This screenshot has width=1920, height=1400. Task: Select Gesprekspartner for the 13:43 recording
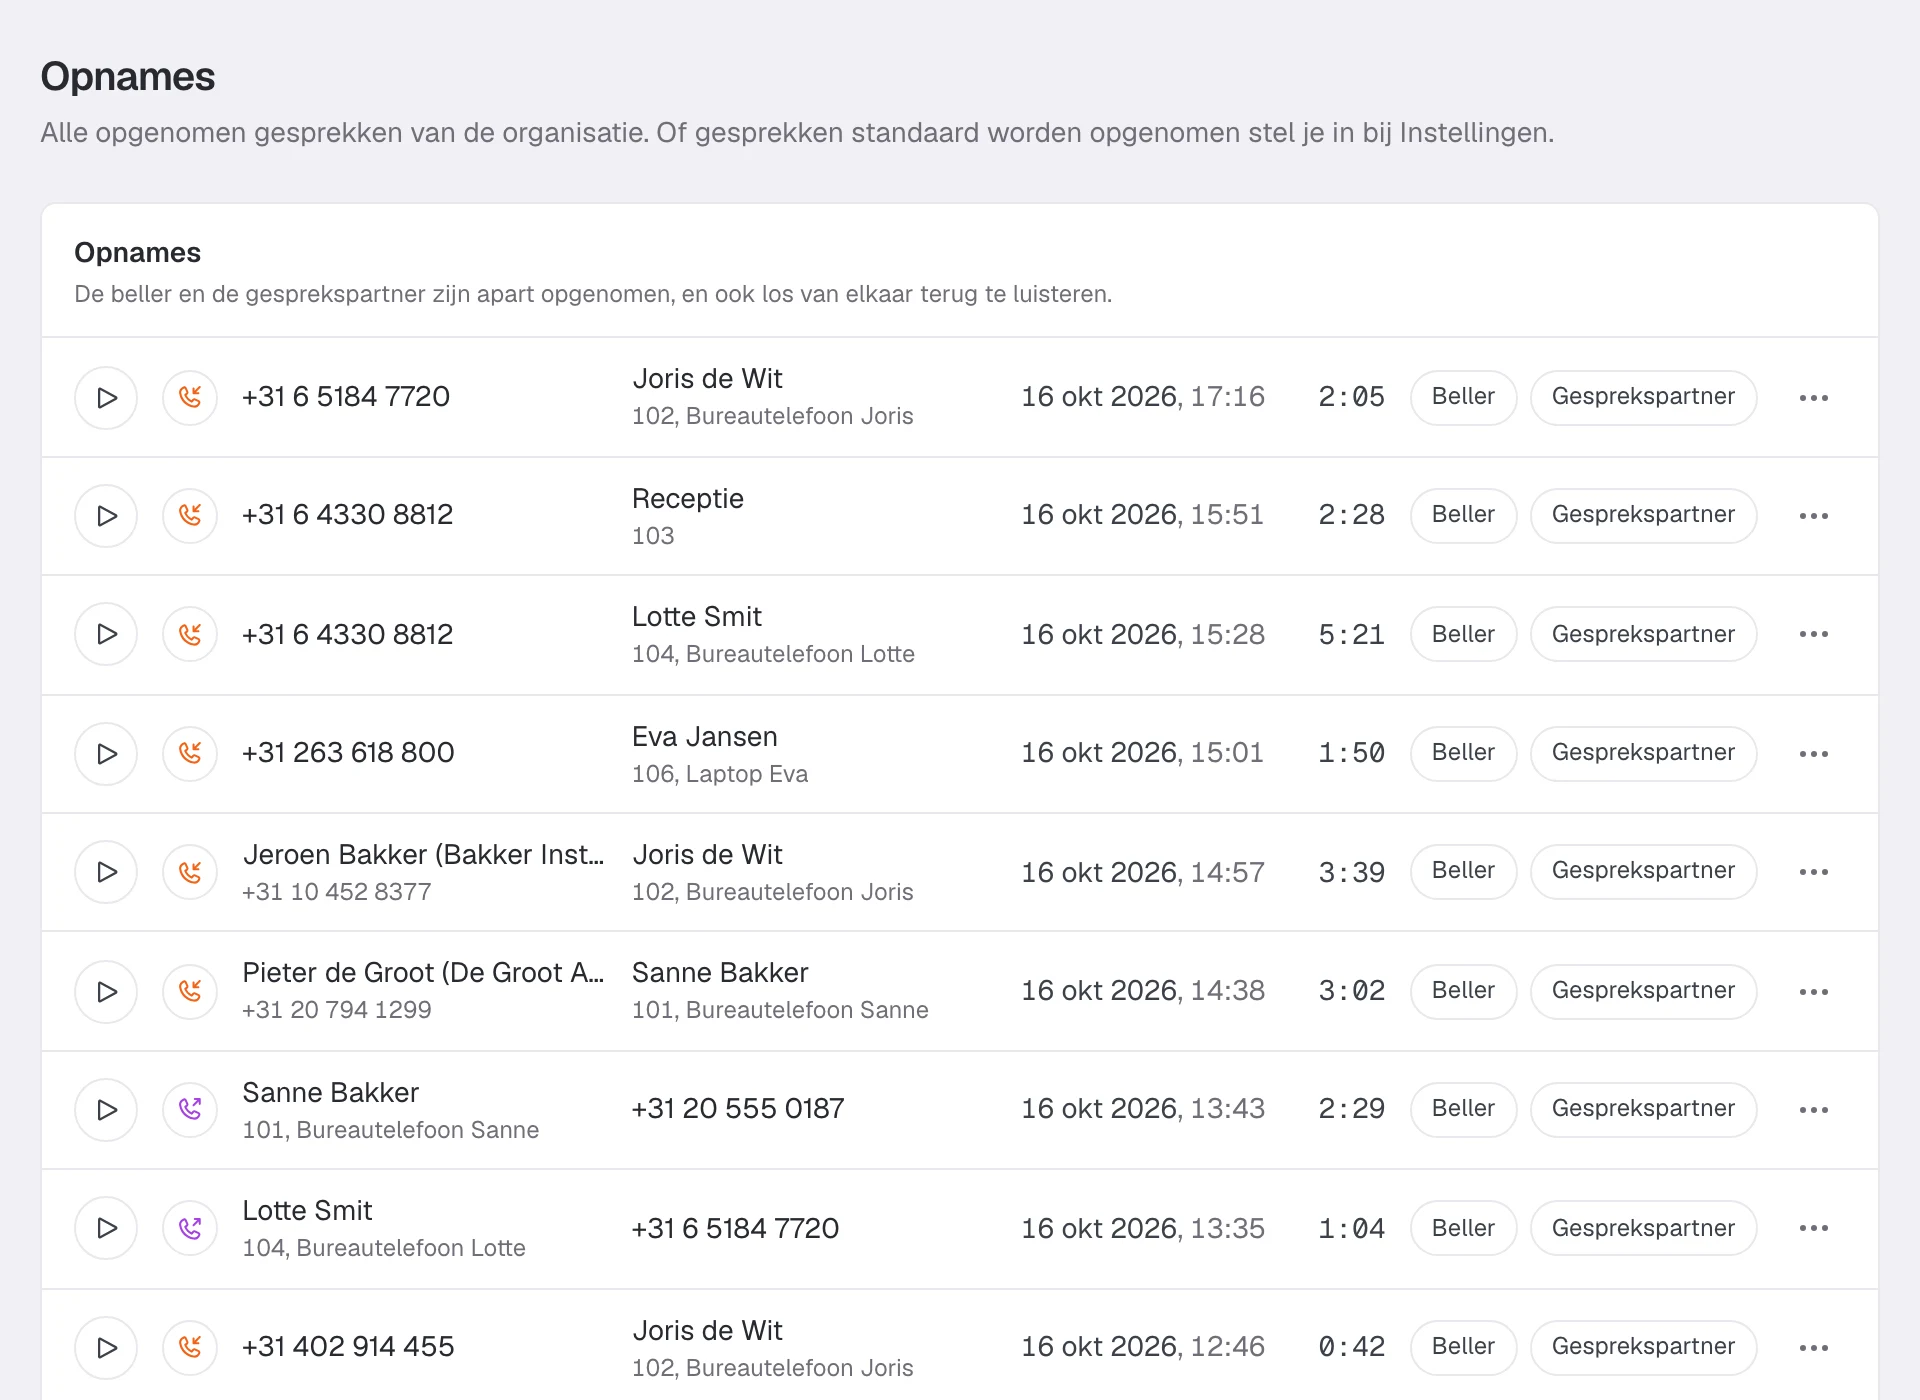click(1643, 1109)
